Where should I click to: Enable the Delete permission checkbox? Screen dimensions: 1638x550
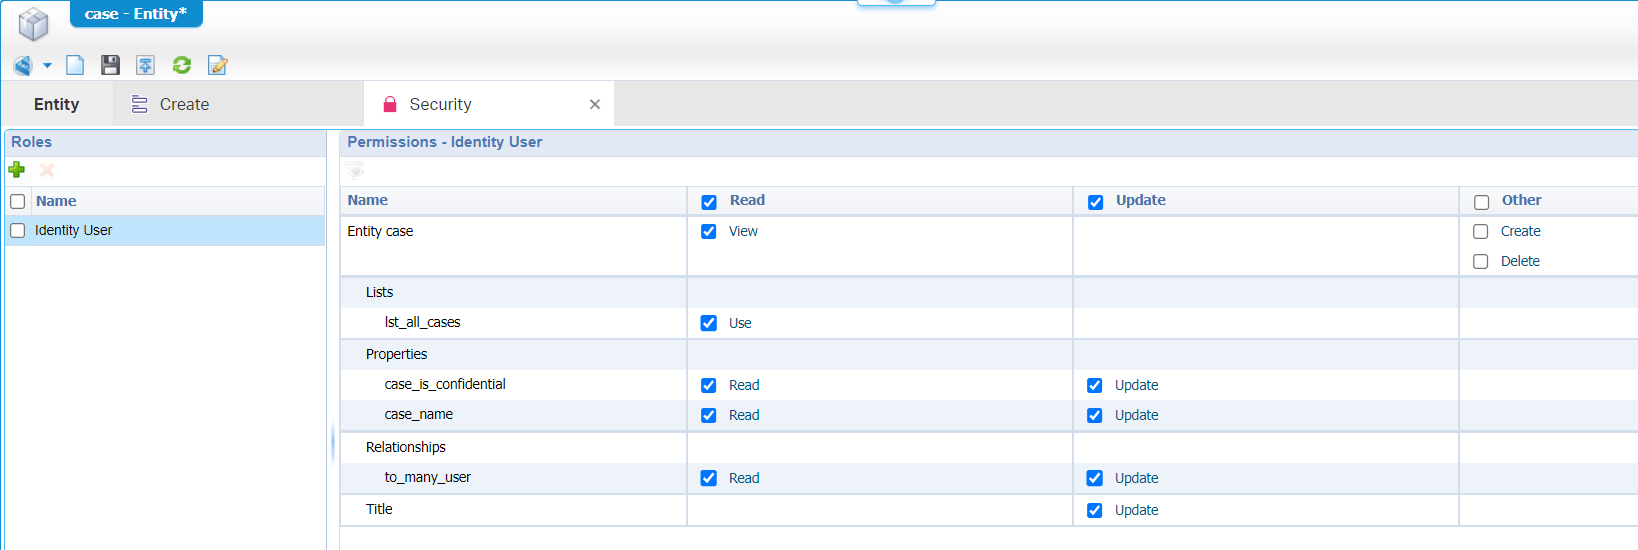pyautogui.click(x=1481, y=262)
